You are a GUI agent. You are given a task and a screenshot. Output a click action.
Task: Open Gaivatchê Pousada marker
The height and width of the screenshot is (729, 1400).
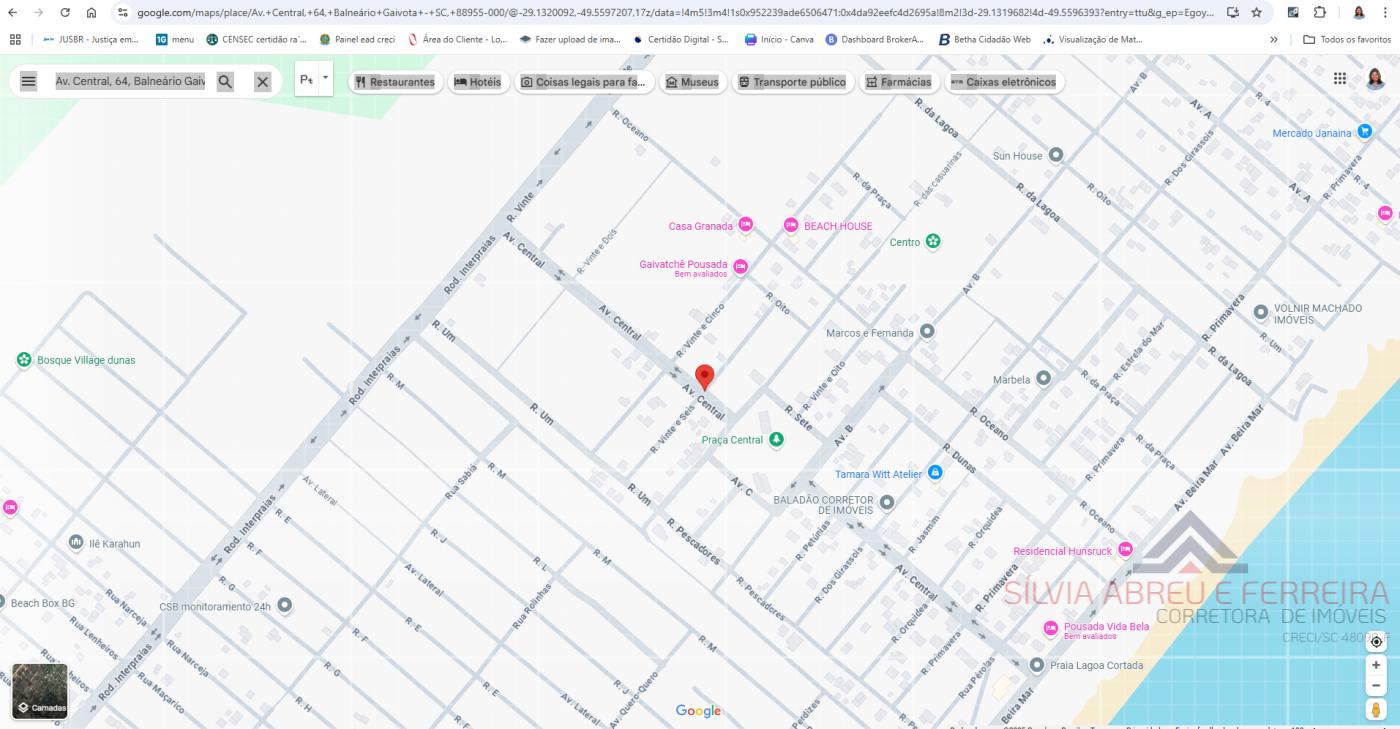[740, 266]
